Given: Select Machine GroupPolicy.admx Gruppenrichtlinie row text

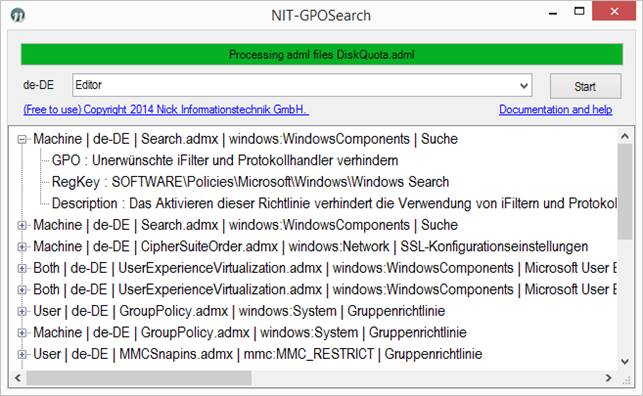Looking at the screenshot, I should point(250,332).
